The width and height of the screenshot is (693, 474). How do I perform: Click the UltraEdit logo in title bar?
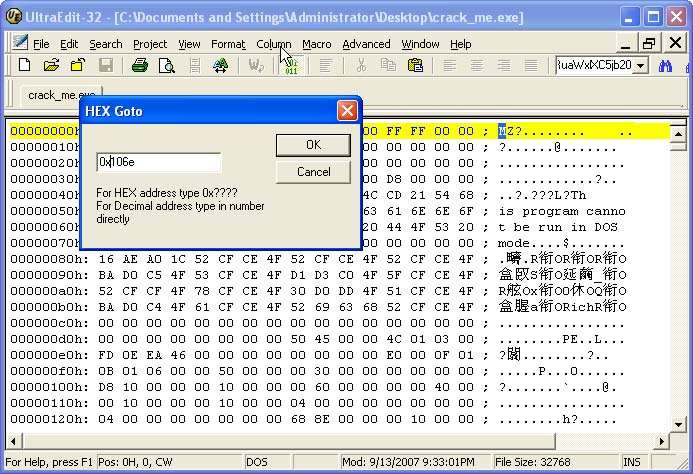[14, 17]
